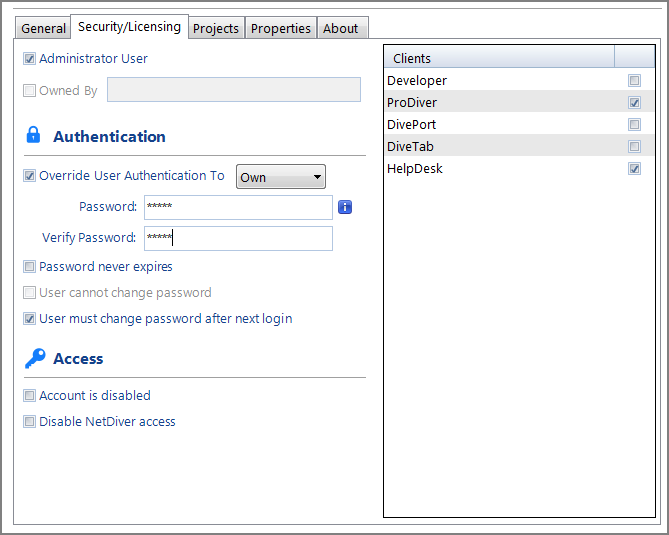669x535 pixels.
Task: Click the blue password info icon
Action: tap(345, 207)
